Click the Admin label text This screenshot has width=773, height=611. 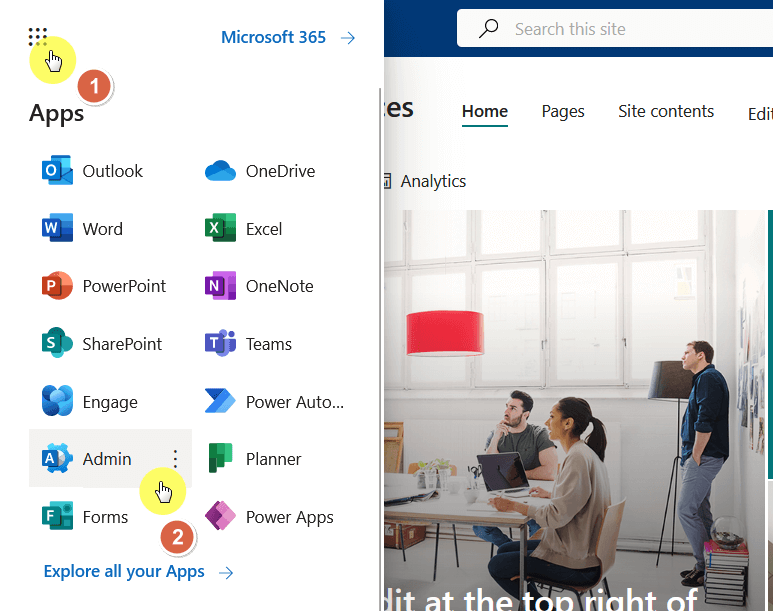coord(107,459)
